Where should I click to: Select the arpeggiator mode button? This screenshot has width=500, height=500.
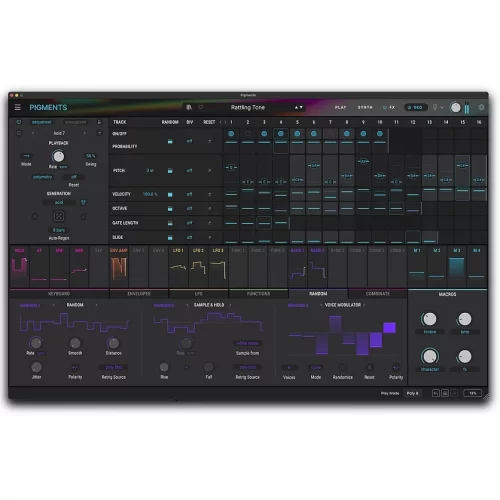coord(76,122)
